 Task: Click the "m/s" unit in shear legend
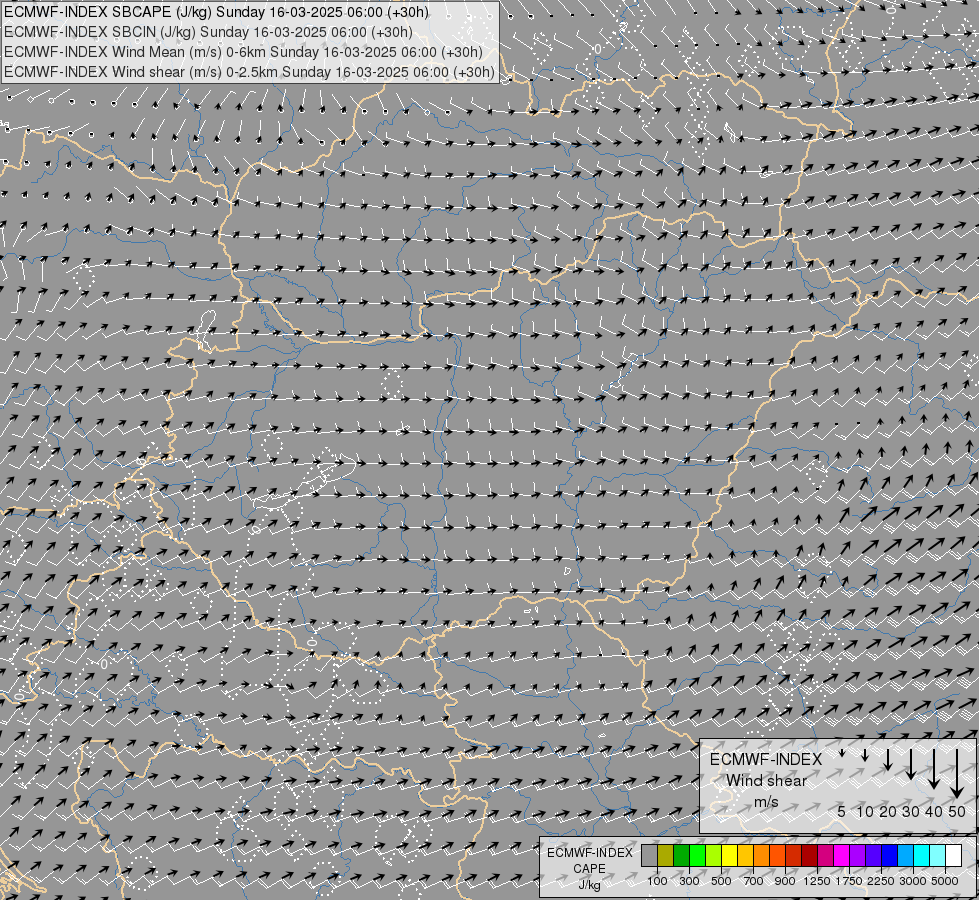[766, 801]
